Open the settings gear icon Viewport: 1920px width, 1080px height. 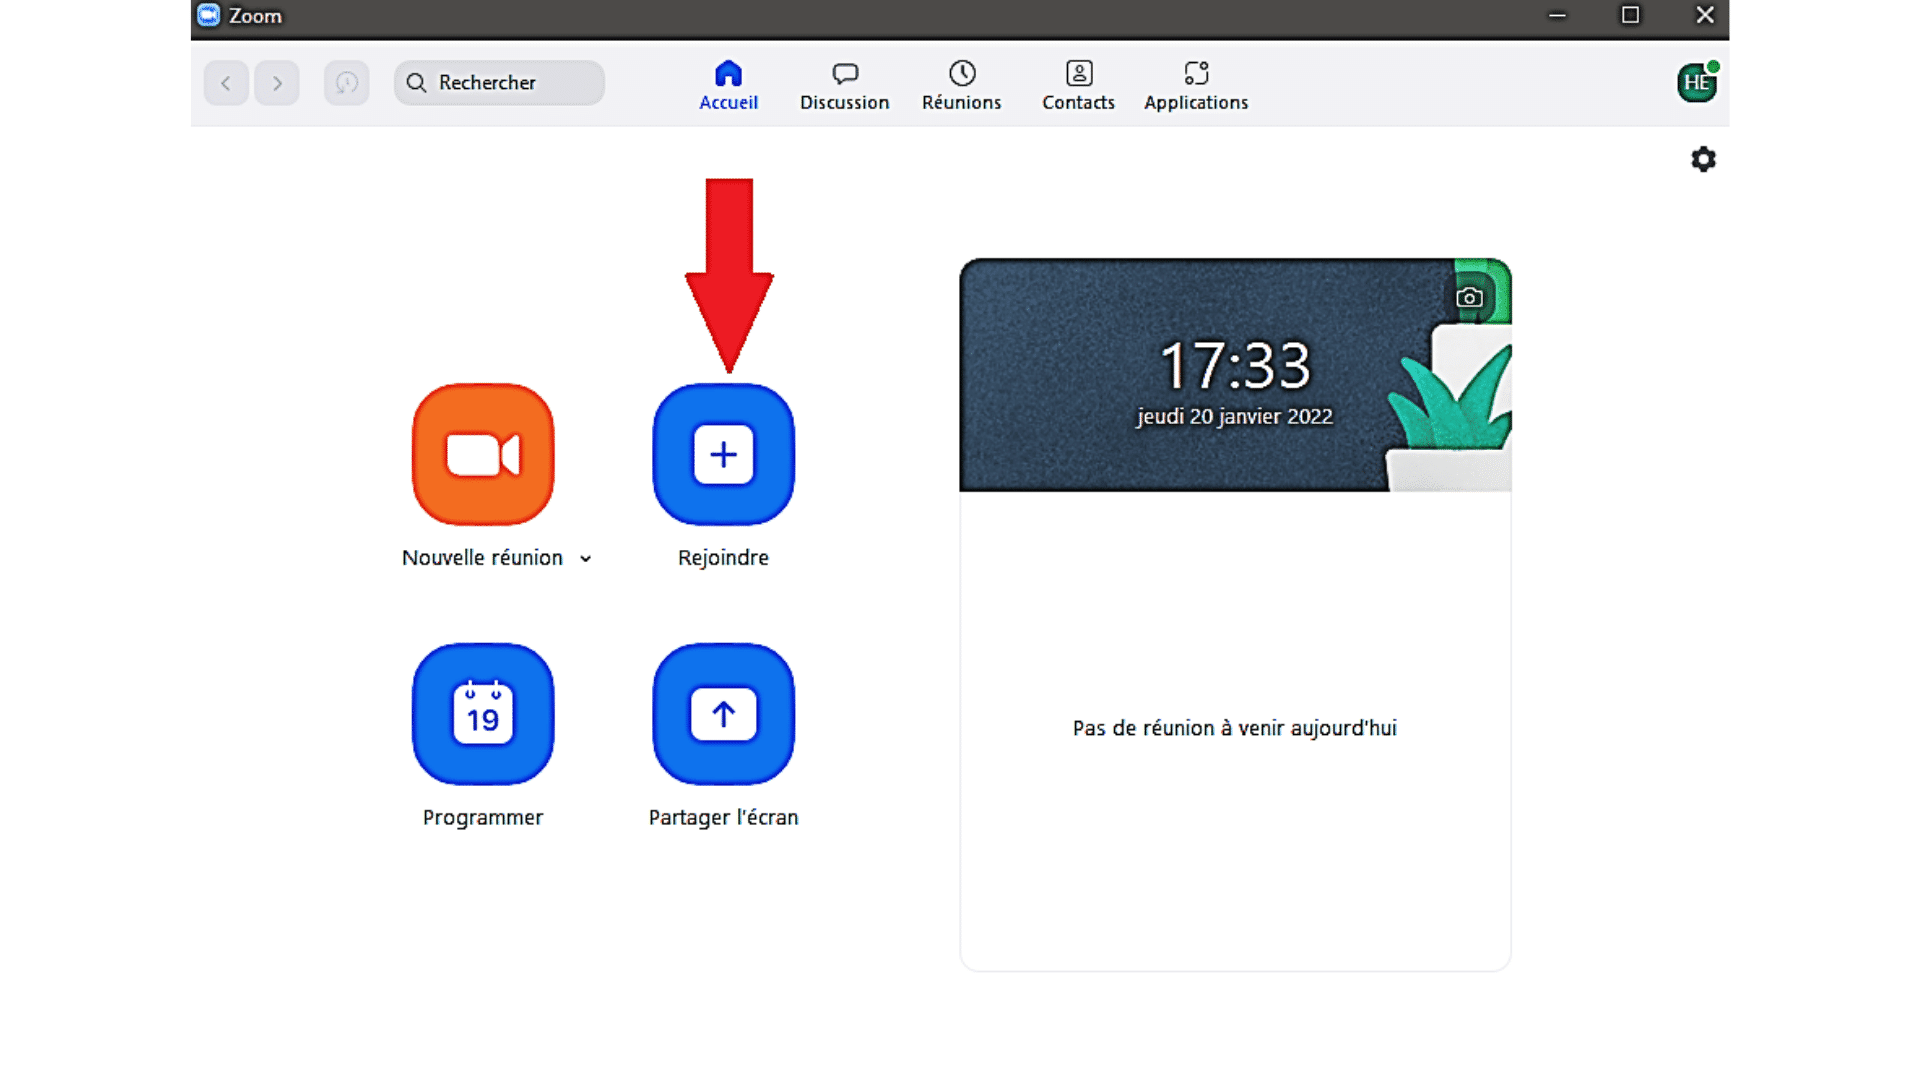(1703, 159)
